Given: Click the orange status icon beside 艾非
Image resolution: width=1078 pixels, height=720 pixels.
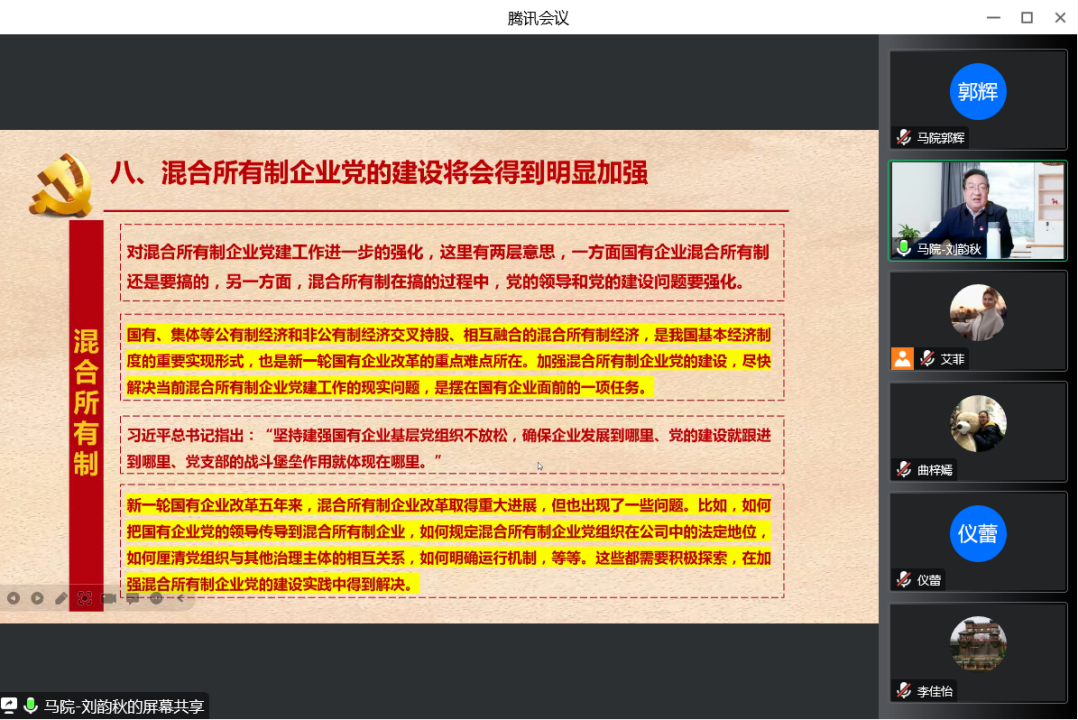Looking at the screenshot, I should coord(903,358).
